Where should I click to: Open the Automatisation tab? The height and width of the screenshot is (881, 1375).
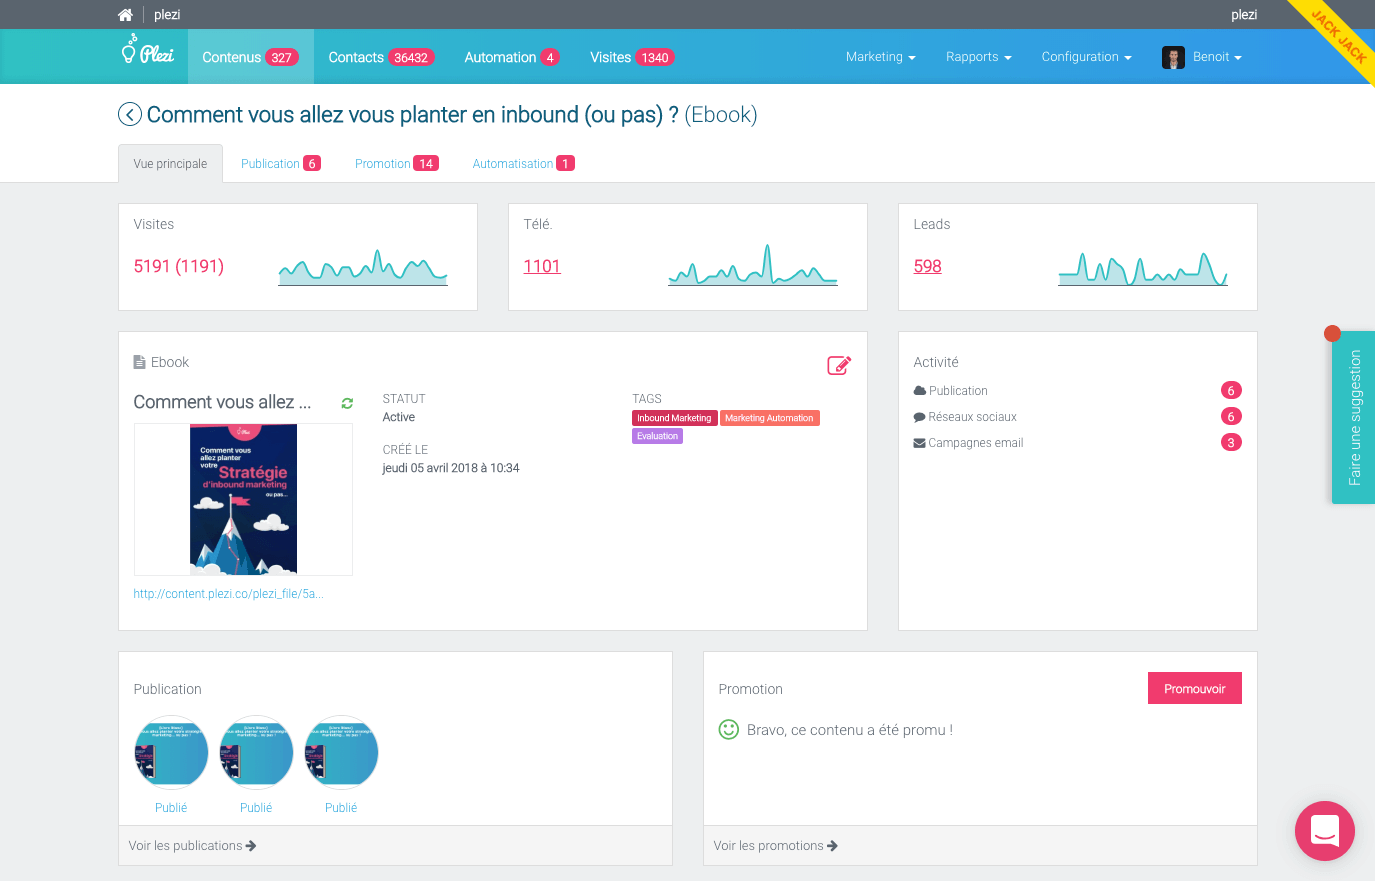522,164
